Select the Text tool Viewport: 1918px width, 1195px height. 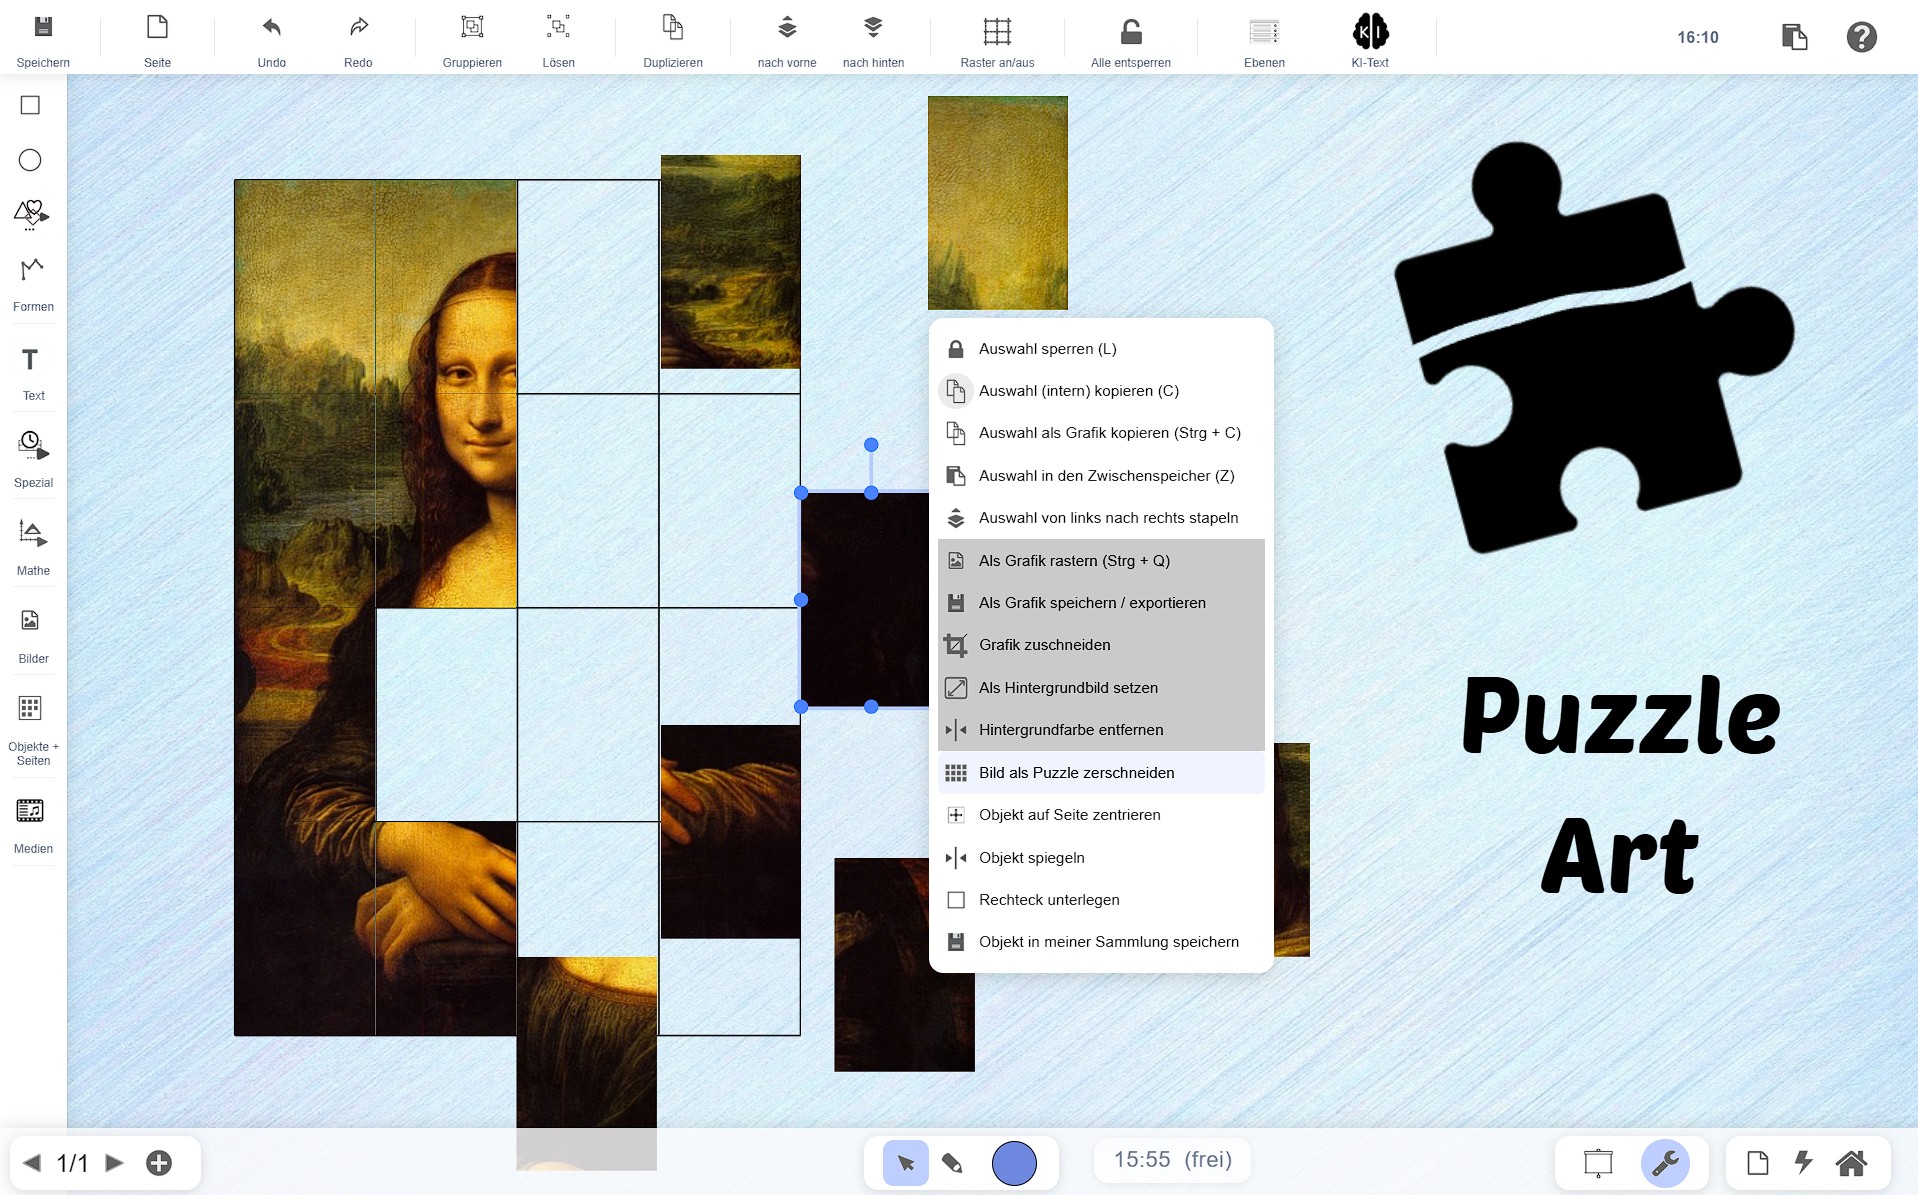click(30, 359)
